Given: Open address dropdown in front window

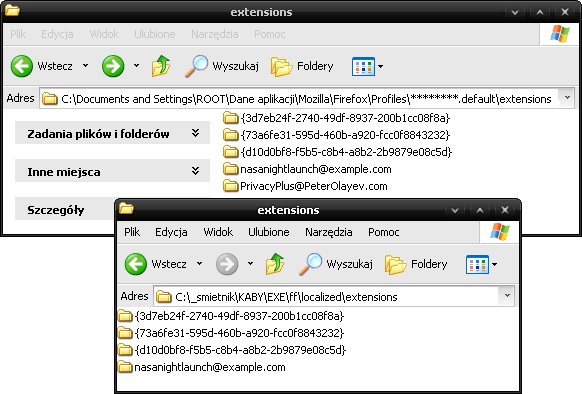Looking at the screenshot, I should pos(507,296).
